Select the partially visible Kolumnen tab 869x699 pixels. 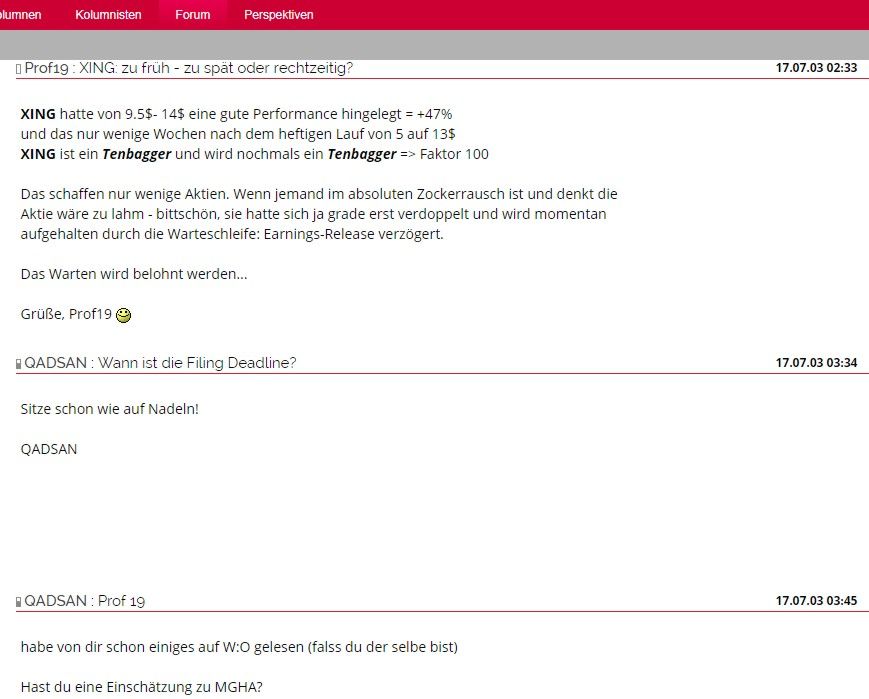(x=20, y=15)
